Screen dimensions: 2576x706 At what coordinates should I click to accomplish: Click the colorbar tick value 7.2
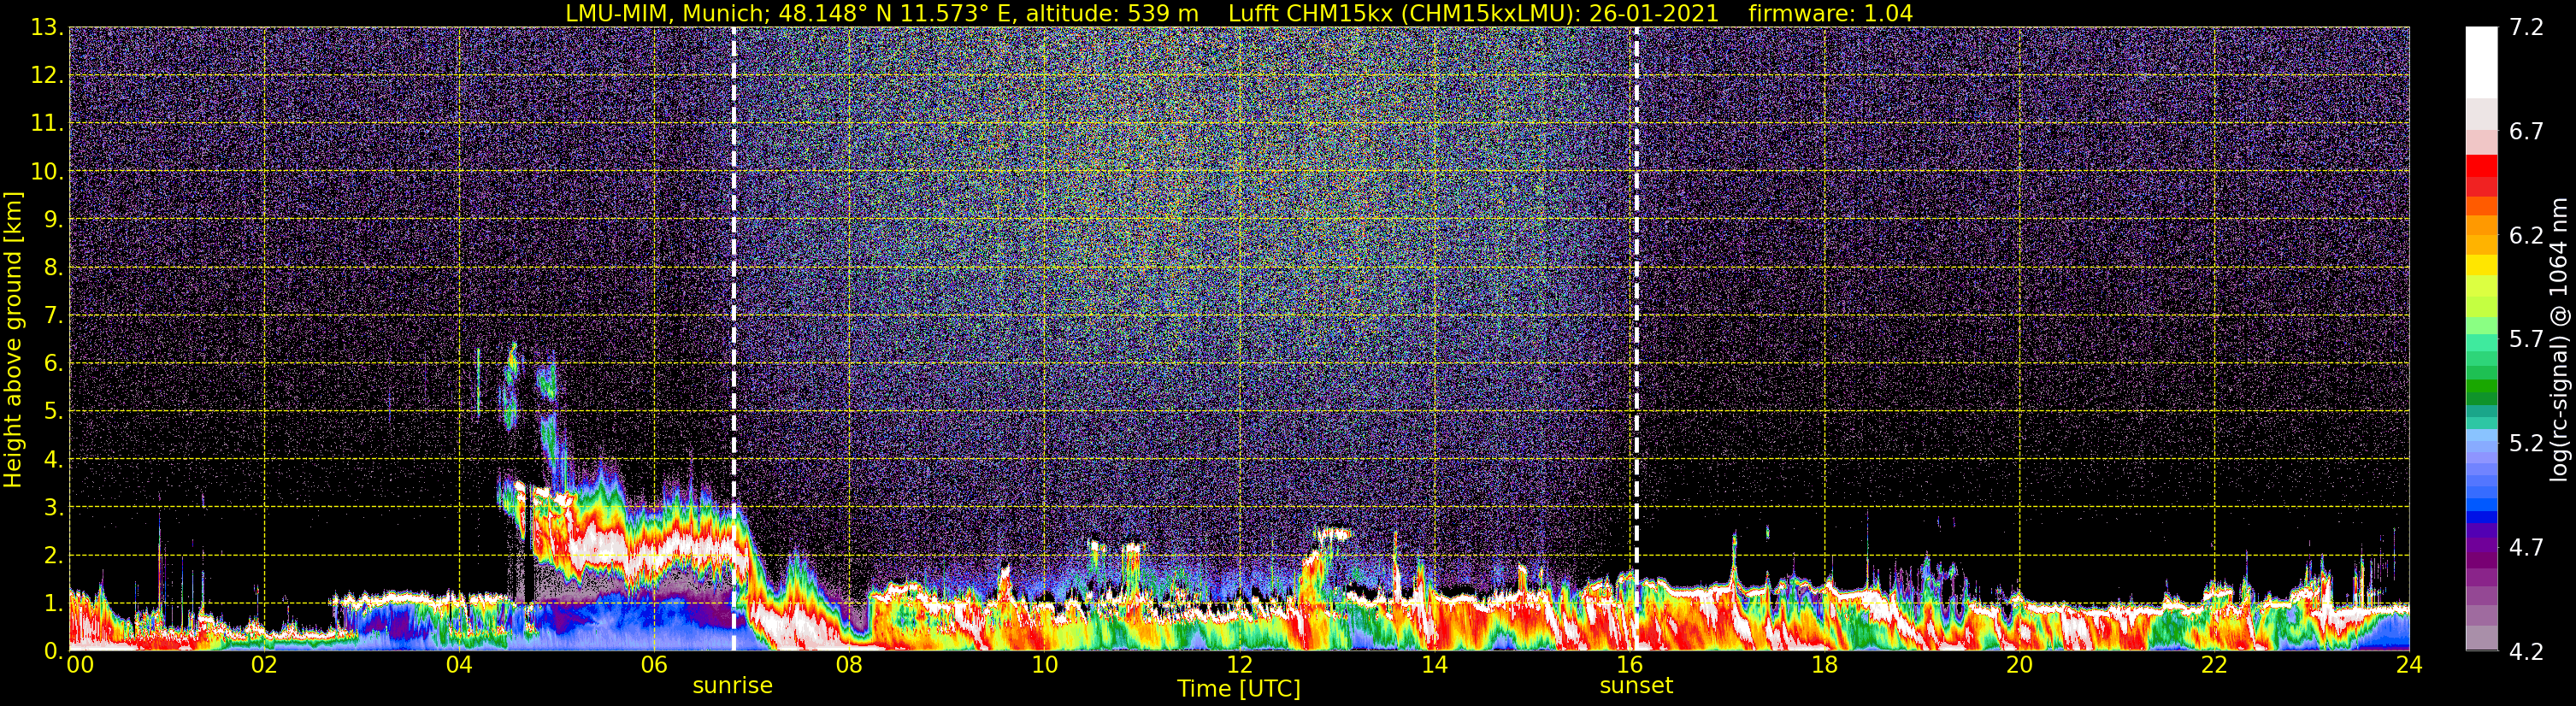[x=2526, y=28]
